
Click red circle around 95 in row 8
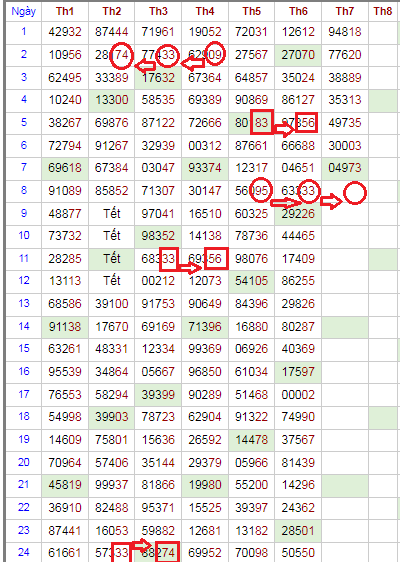pyautogui.click(x=261, y=190)
